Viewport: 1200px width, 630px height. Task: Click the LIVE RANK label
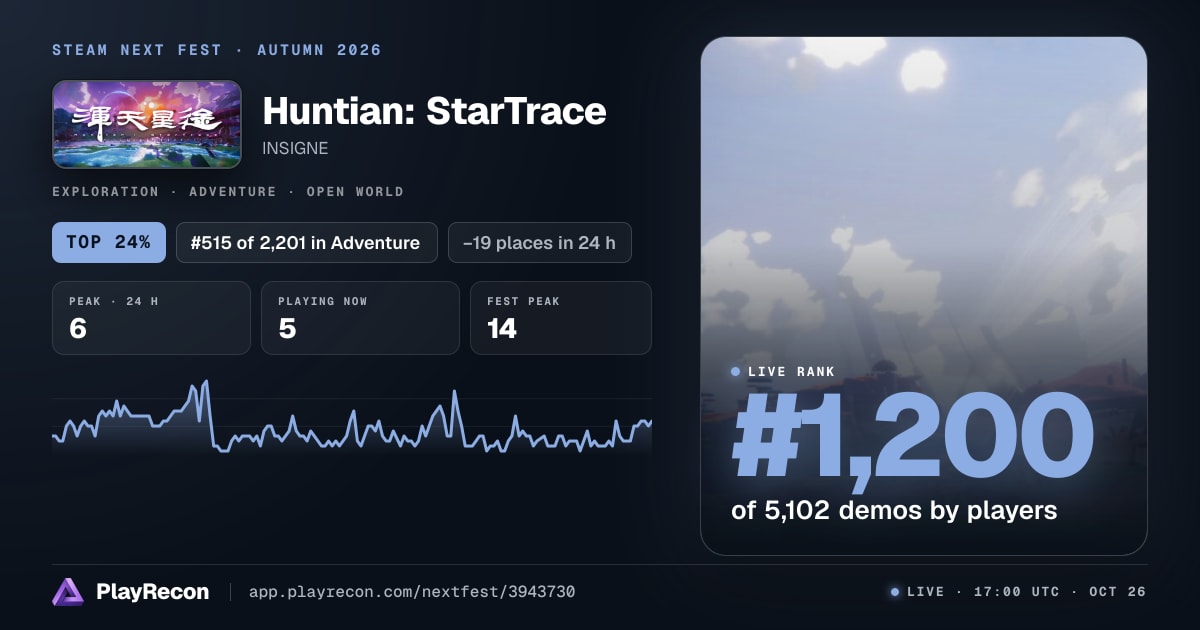click(791, 372)
